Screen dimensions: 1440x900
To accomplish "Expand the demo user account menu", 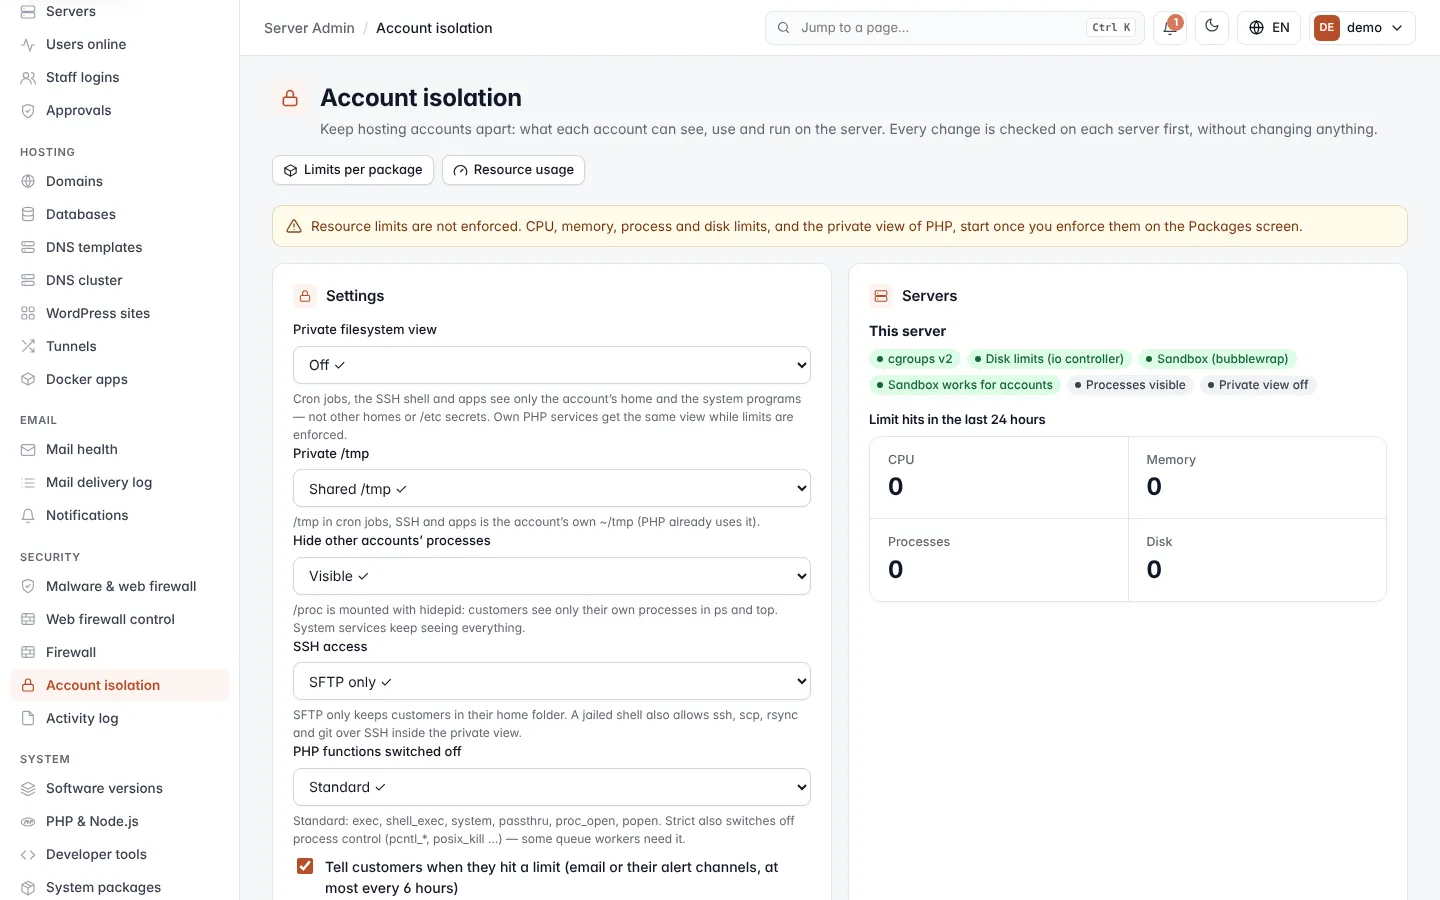I will 1362,28.
